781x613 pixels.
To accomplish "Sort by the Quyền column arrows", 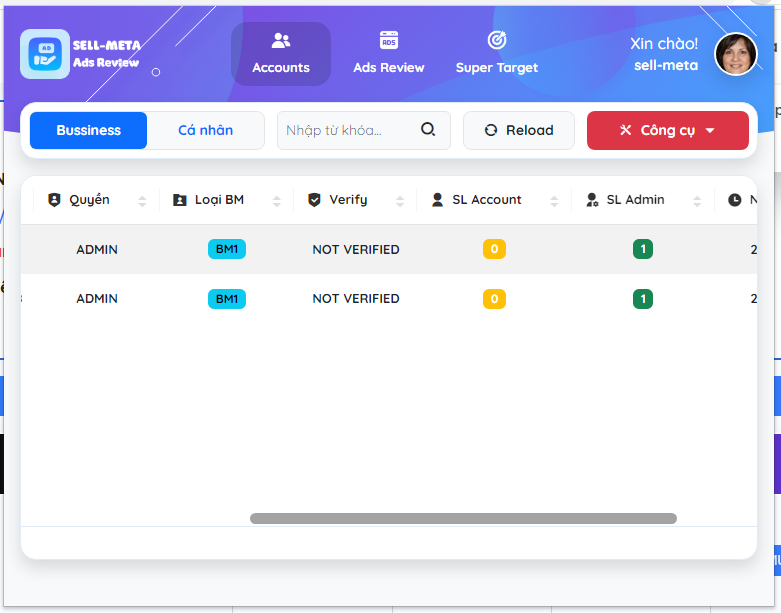I will 142,200.
